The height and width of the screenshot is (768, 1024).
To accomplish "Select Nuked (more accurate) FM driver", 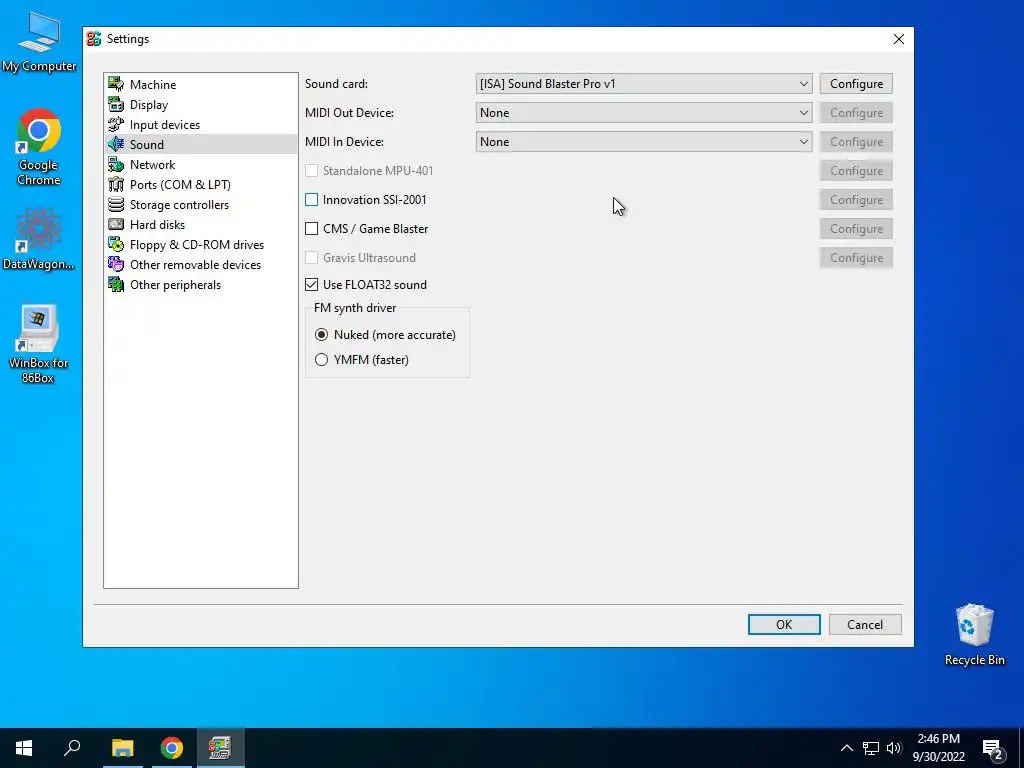I will [321, 334].
